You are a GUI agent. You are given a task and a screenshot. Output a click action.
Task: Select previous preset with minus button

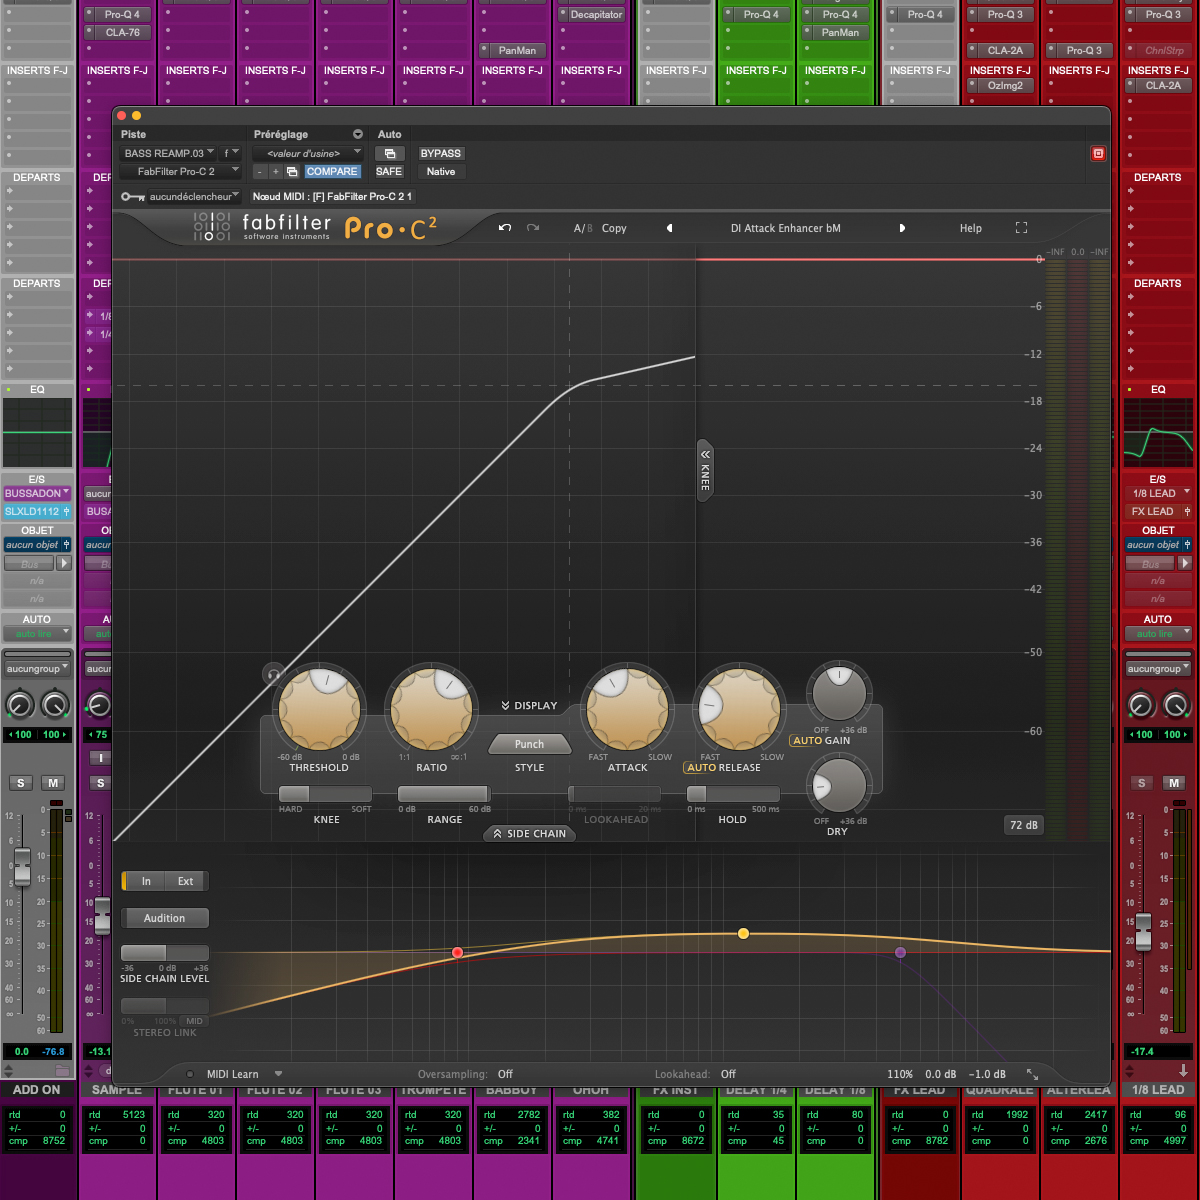pyautogui.click(x=259, y=171)
